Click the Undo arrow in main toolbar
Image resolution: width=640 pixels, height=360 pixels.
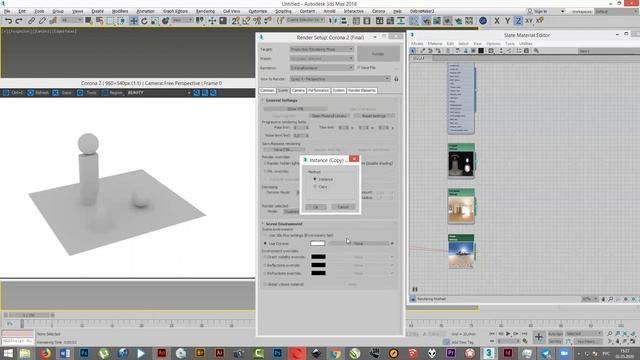coord(8,20)
